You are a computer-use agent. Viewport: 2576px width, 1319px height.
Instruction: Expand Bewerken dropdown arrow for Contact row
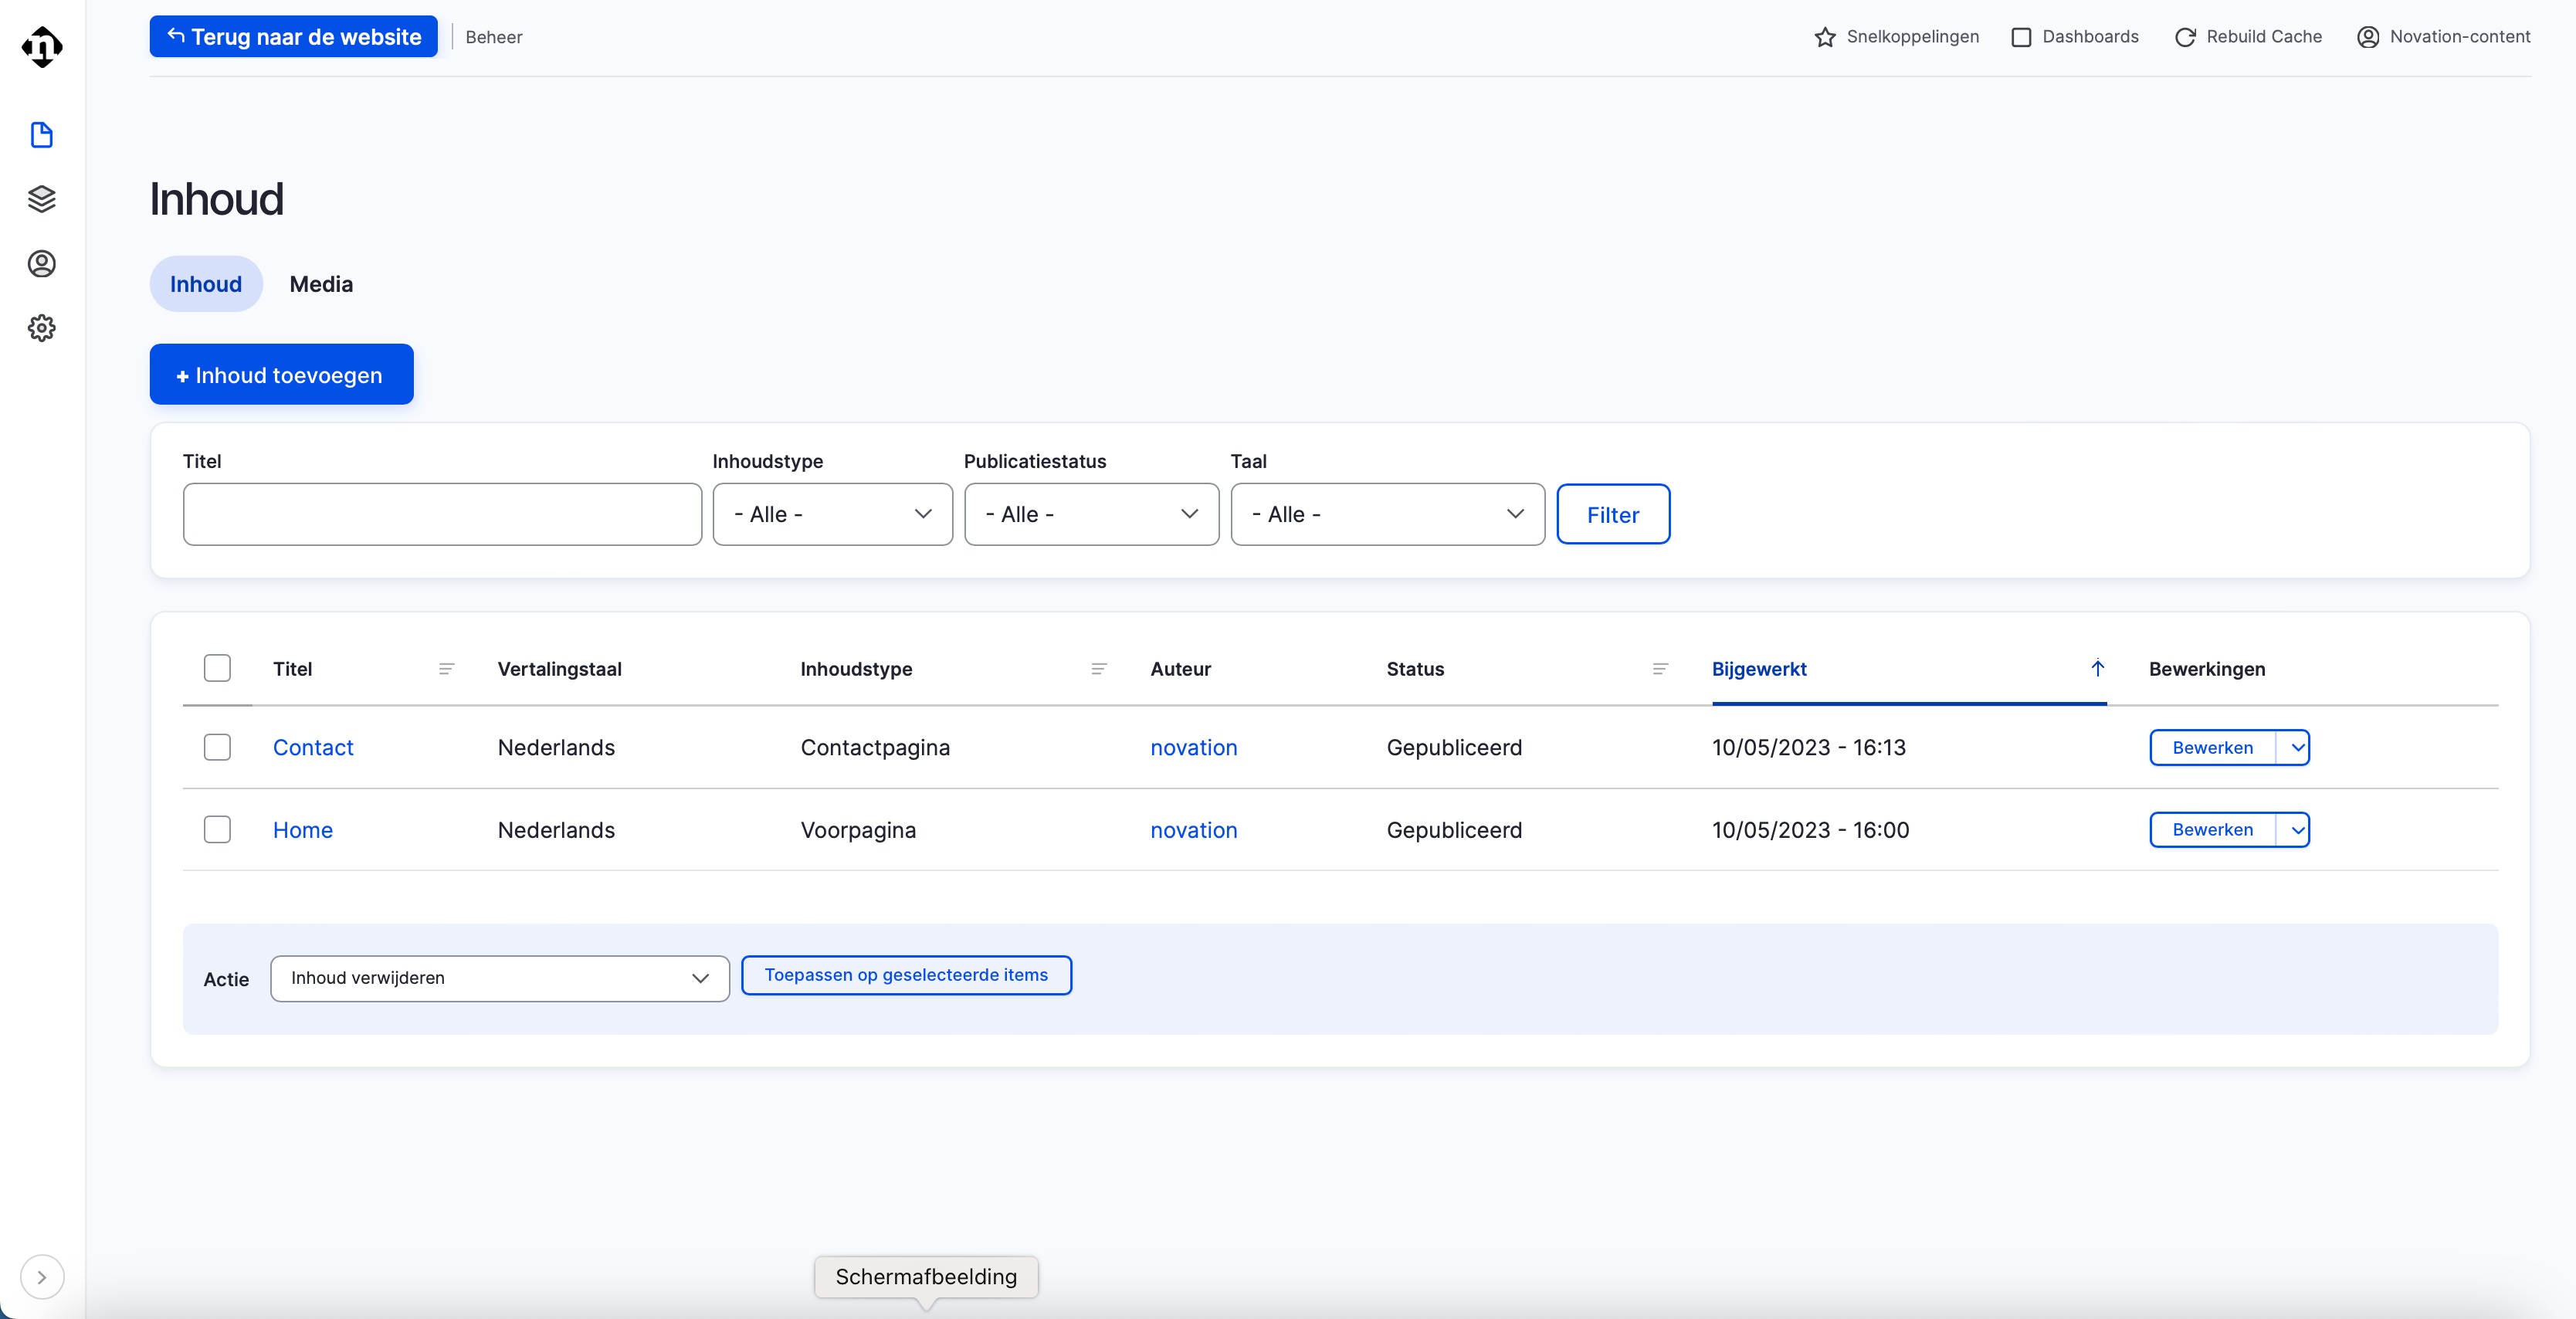pos(2297,747)
